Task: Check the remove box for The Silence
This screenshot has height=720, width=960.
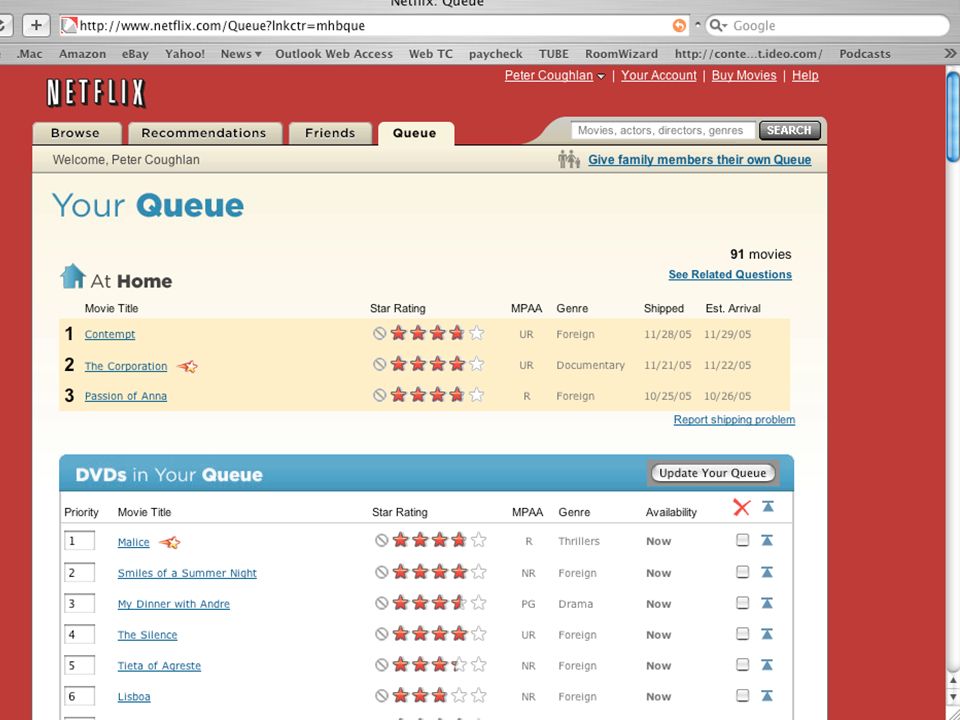Action: (743, 634)
